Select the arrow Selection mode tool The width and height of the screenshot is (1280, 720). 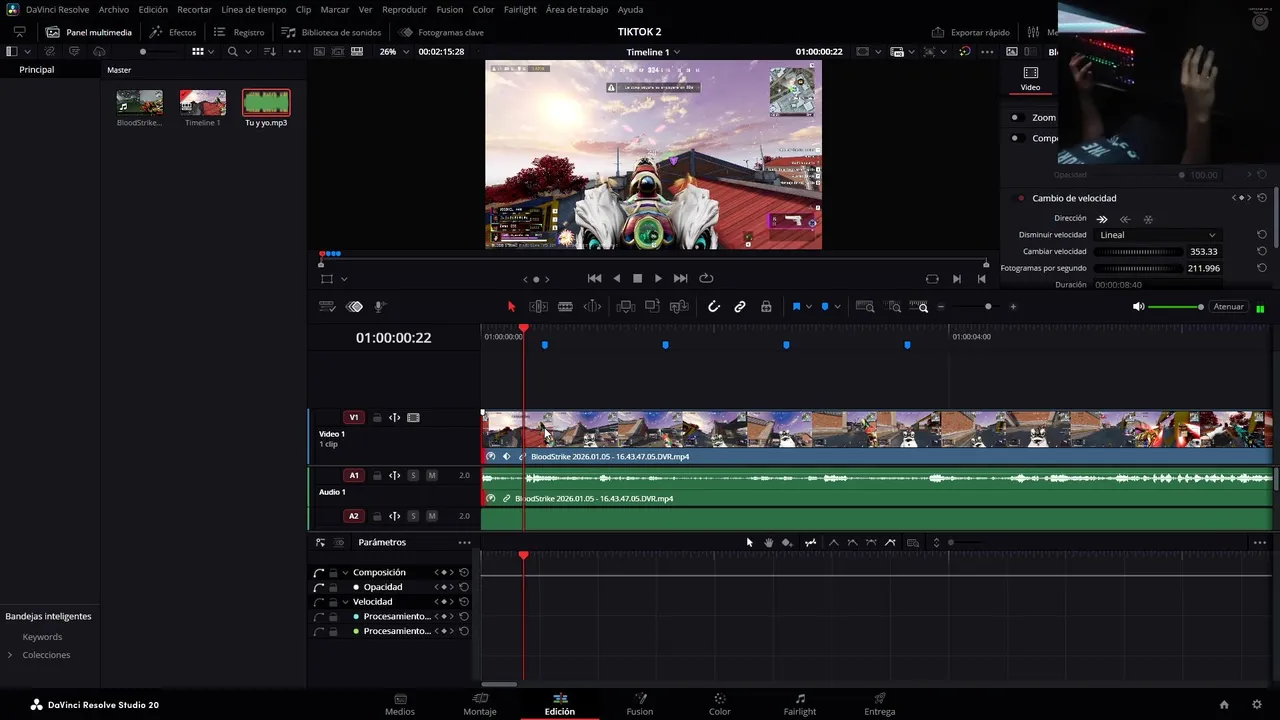tap(511, 307)
